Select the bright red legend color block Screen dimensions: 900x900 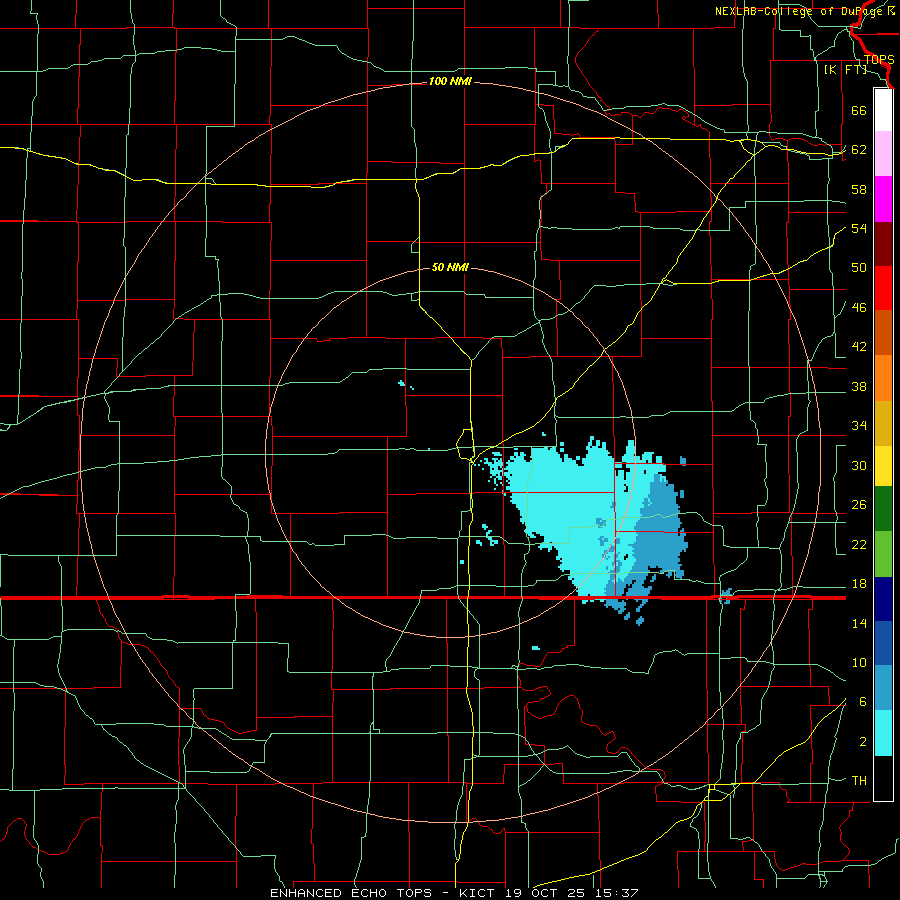pos(883,288)
